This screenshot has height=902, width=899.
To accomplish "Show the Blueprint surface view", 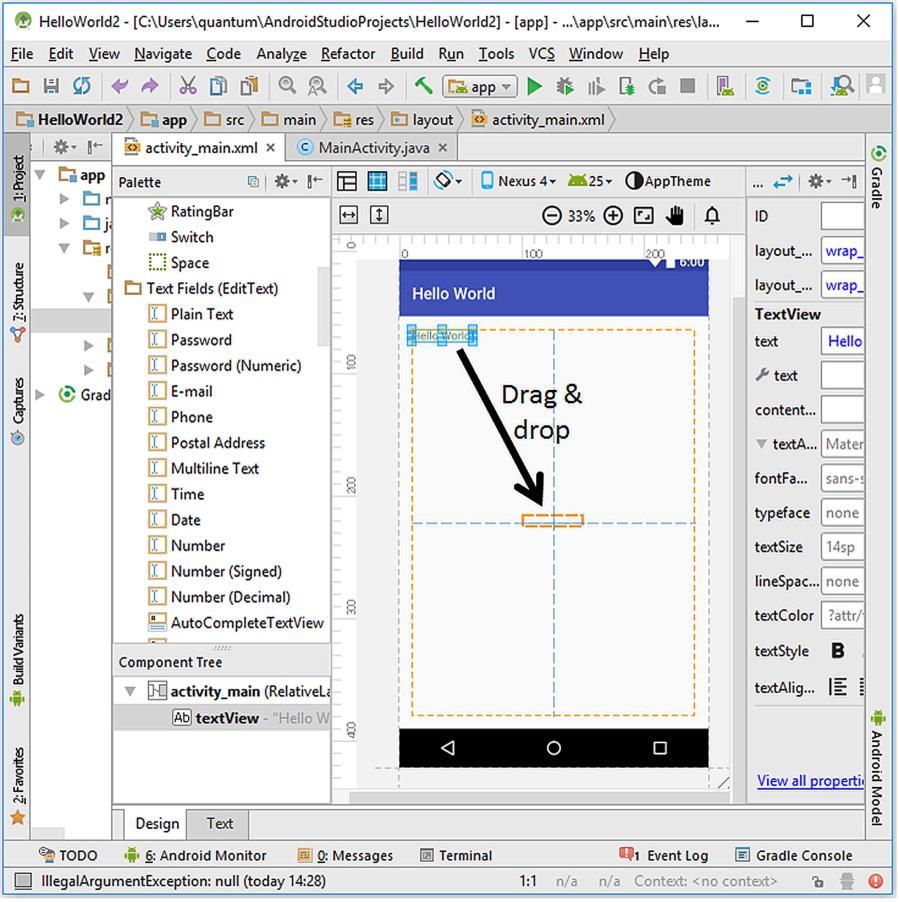I will click(378, 182).
